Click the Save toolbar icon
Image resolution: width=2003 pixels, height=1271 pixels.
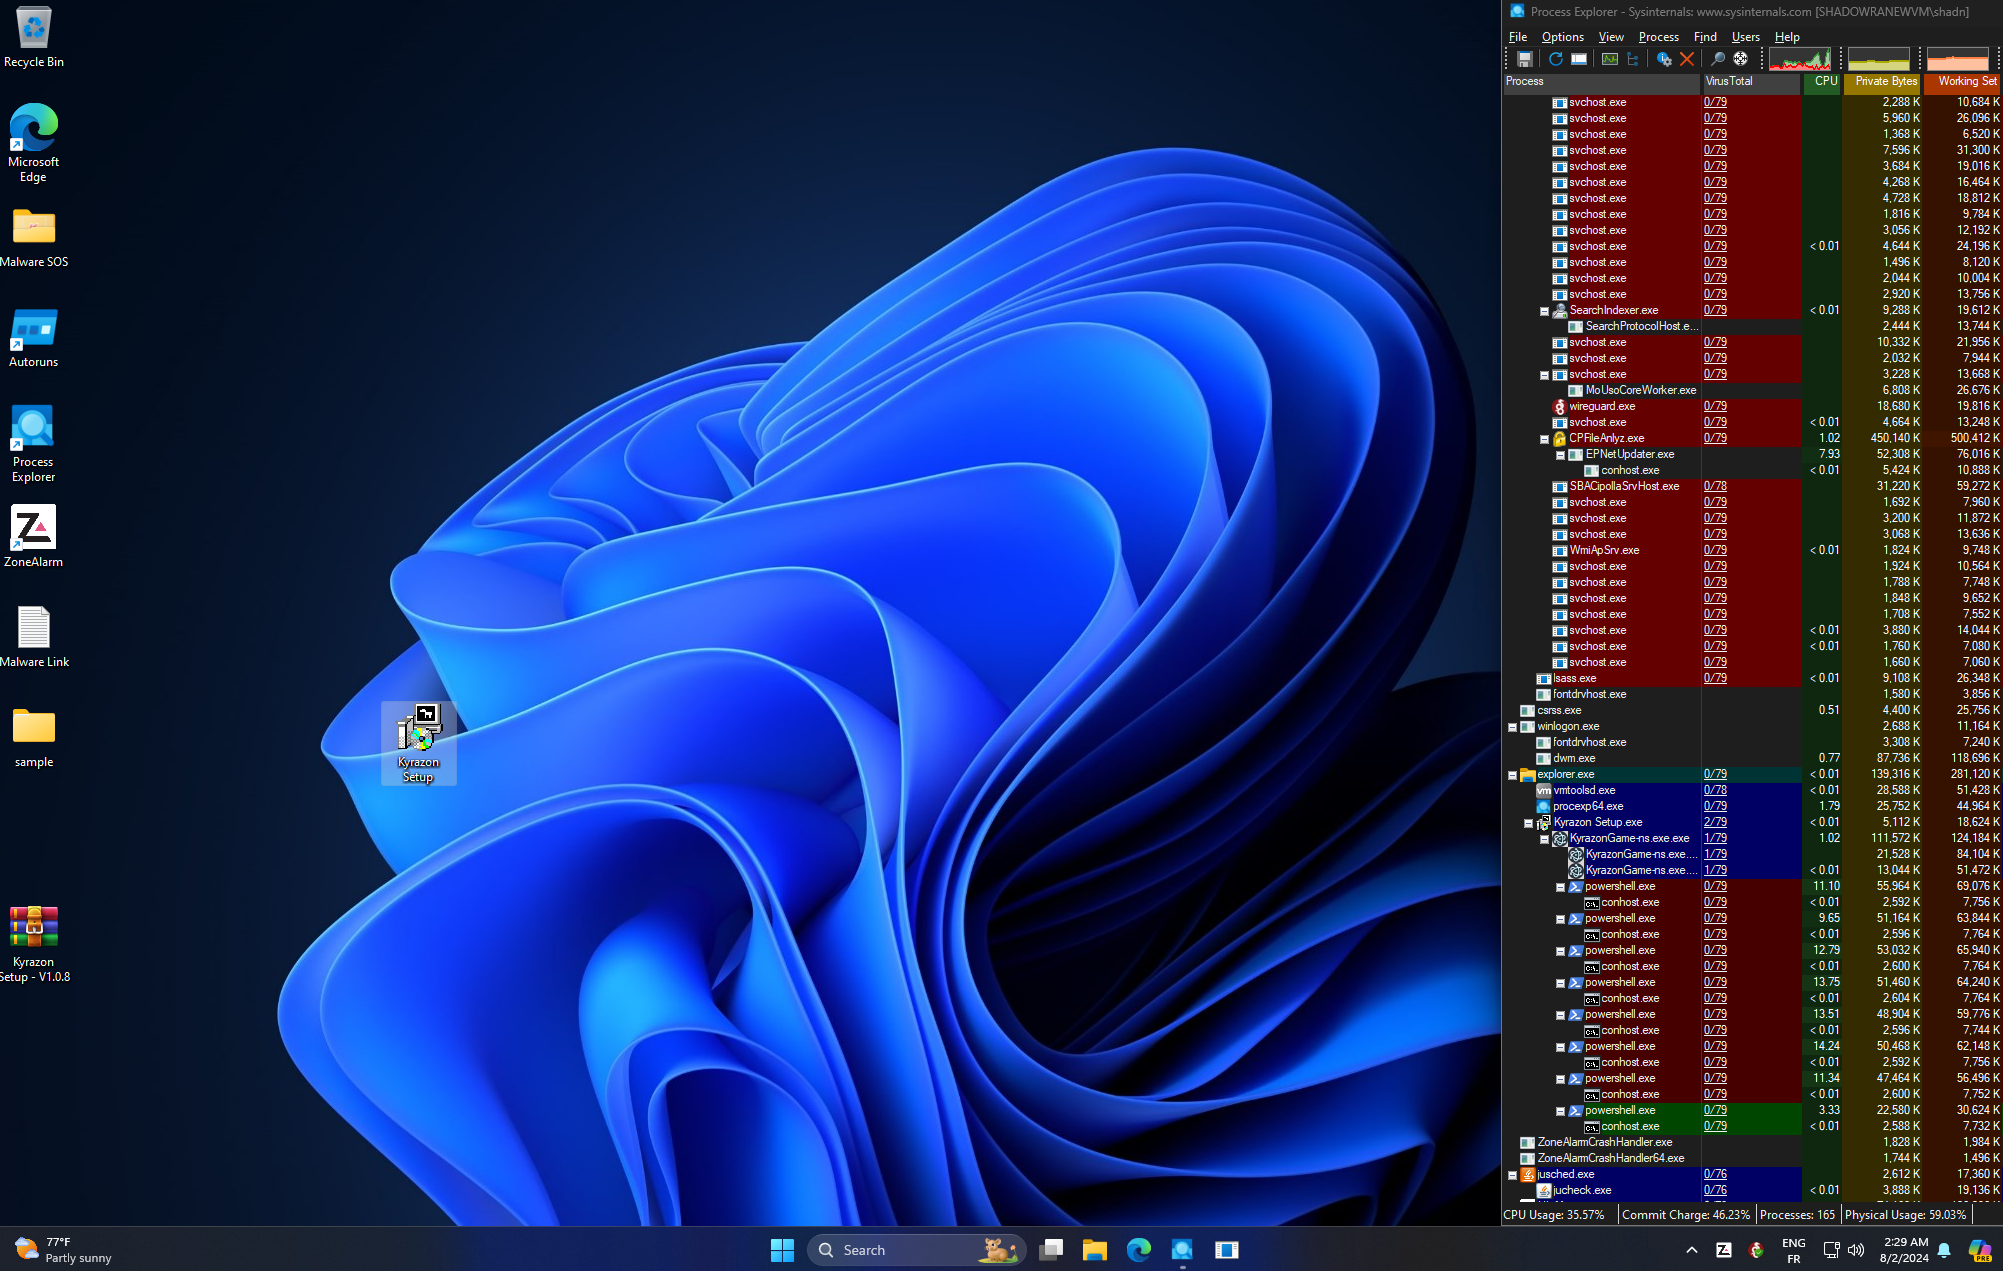[1524, 59]
